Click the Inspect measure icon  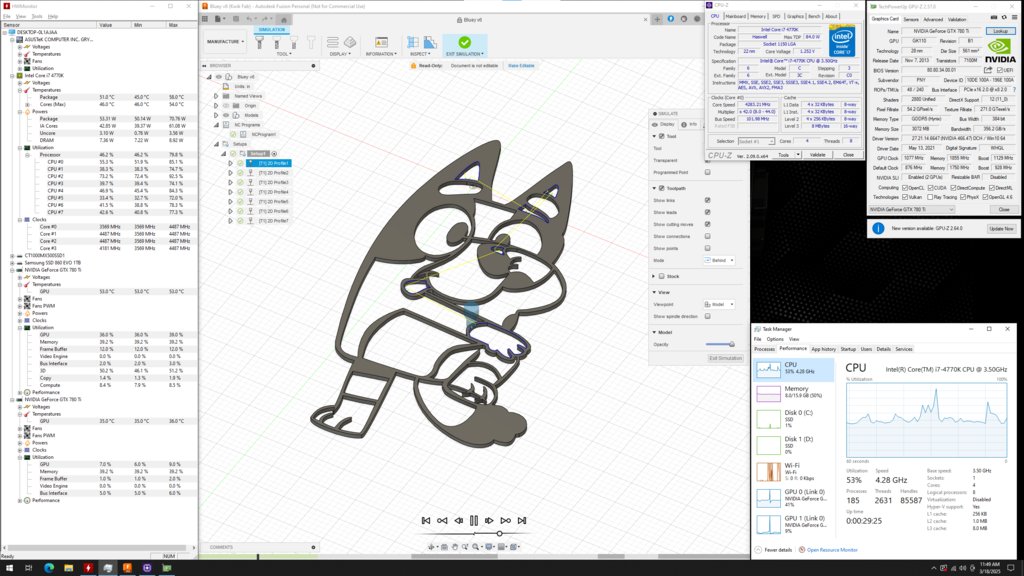tap(413, 42)
